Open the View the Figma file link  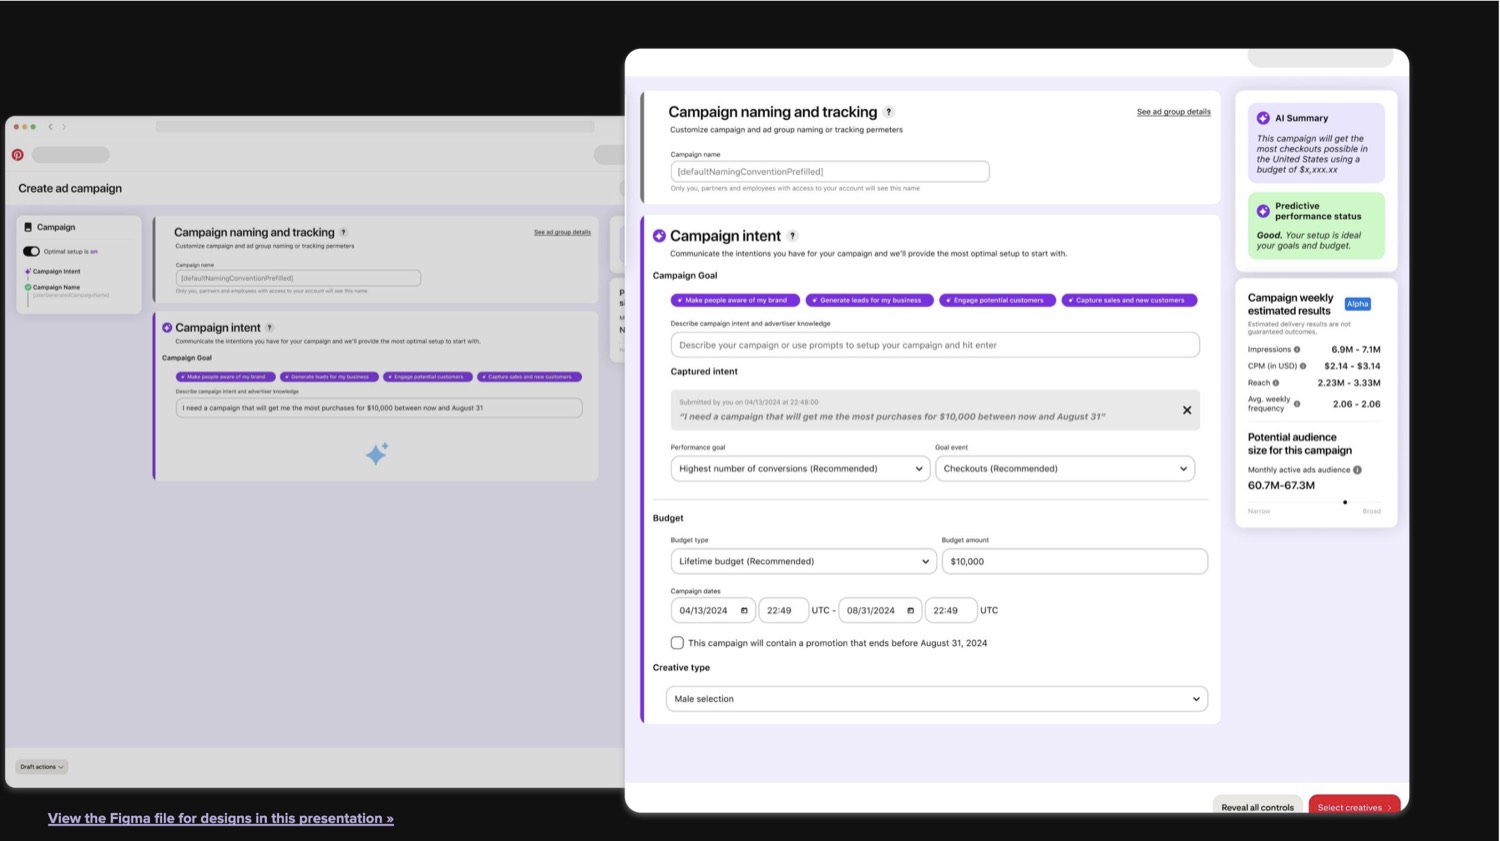click(x=221, y=818)
